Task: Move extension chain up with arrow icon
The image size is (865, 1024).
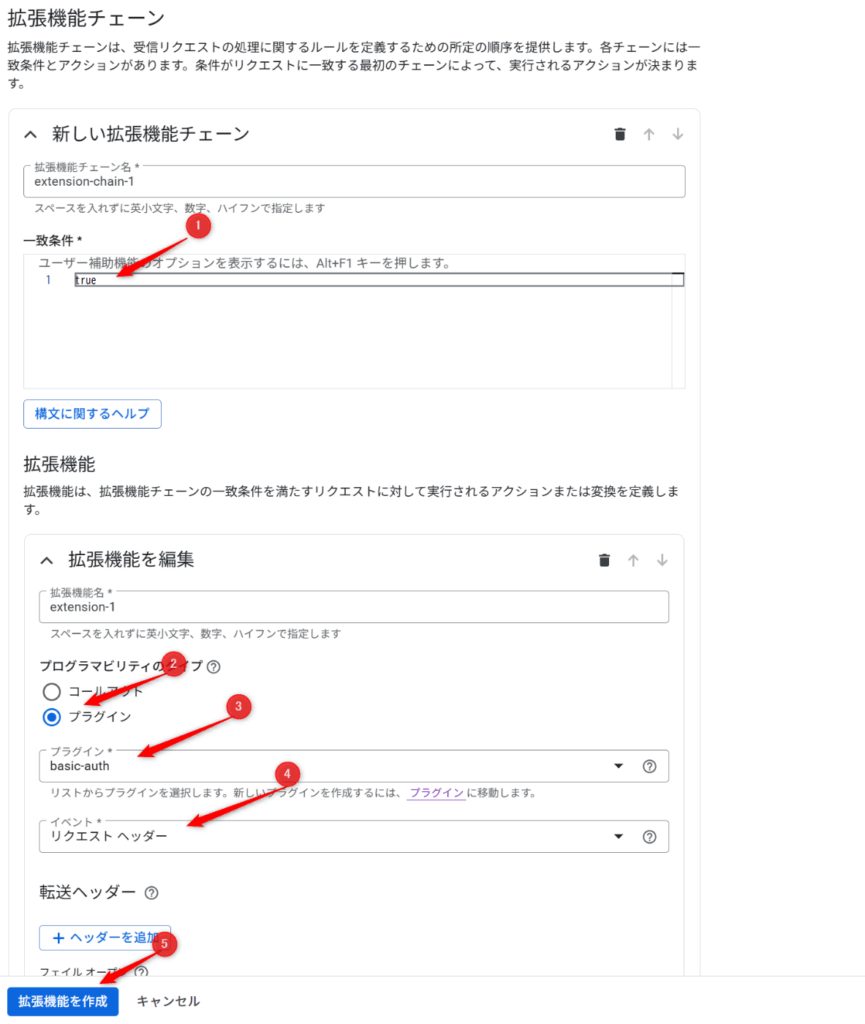Action: tap(648, 134)
